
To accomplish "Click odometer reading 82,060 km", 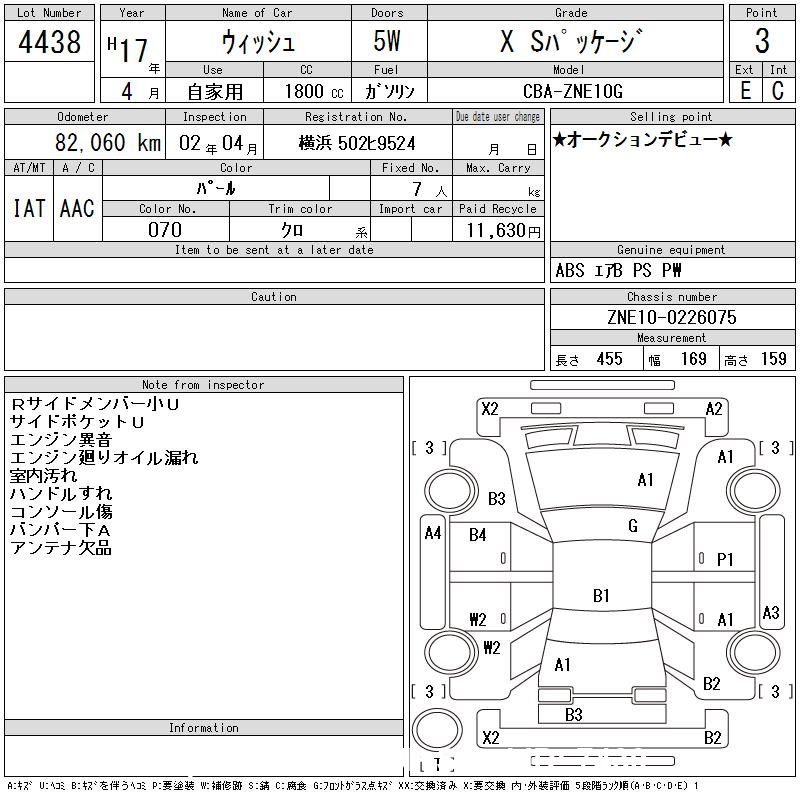I will pos(108,142).
